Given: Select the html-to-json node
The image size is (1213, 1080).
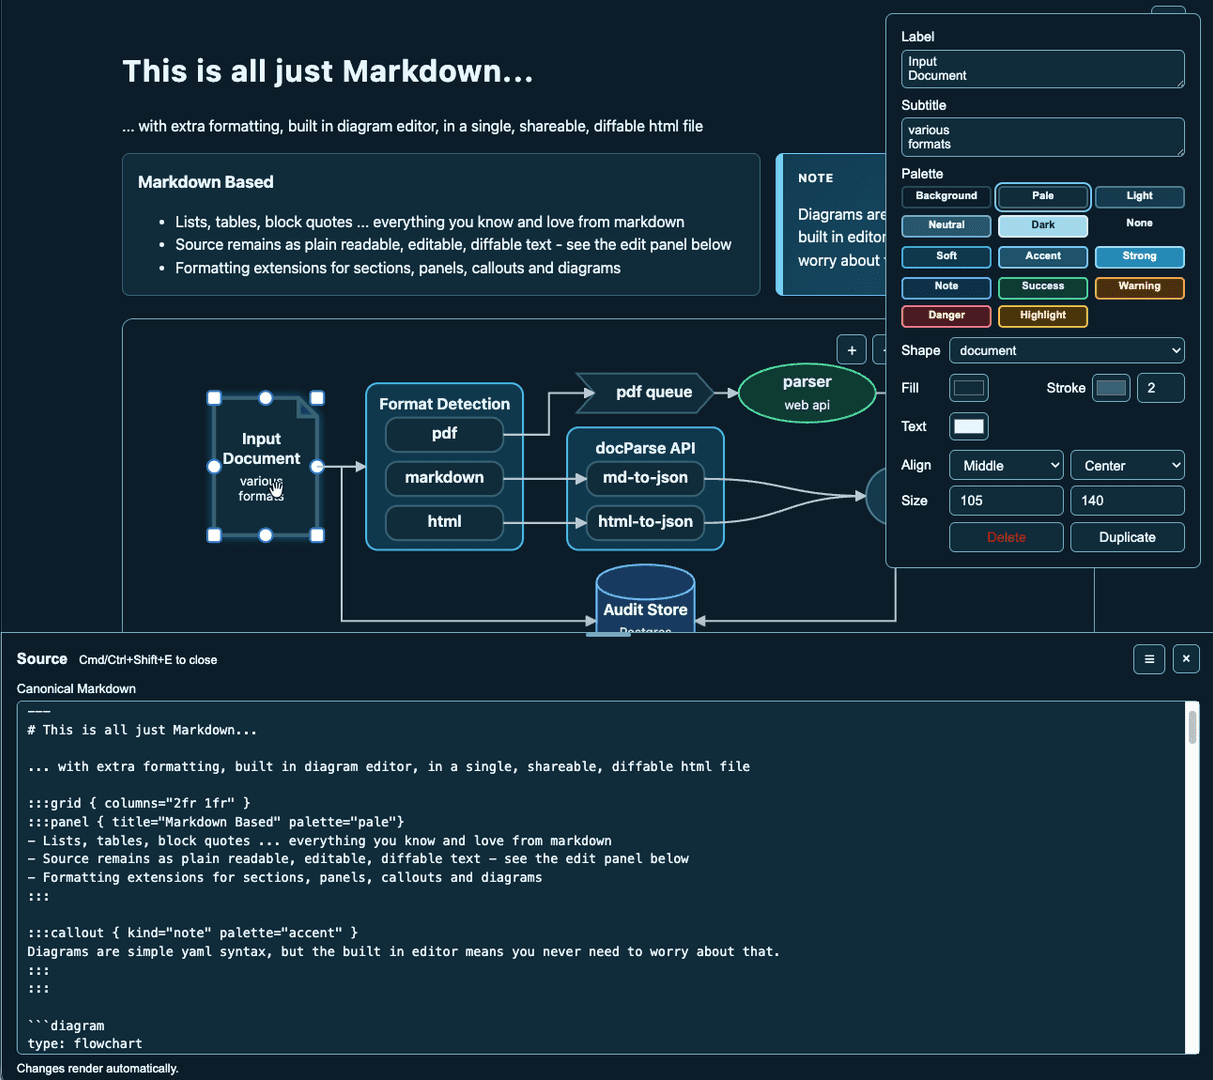Looking at the screenshot, I should (x=645, y=521).
